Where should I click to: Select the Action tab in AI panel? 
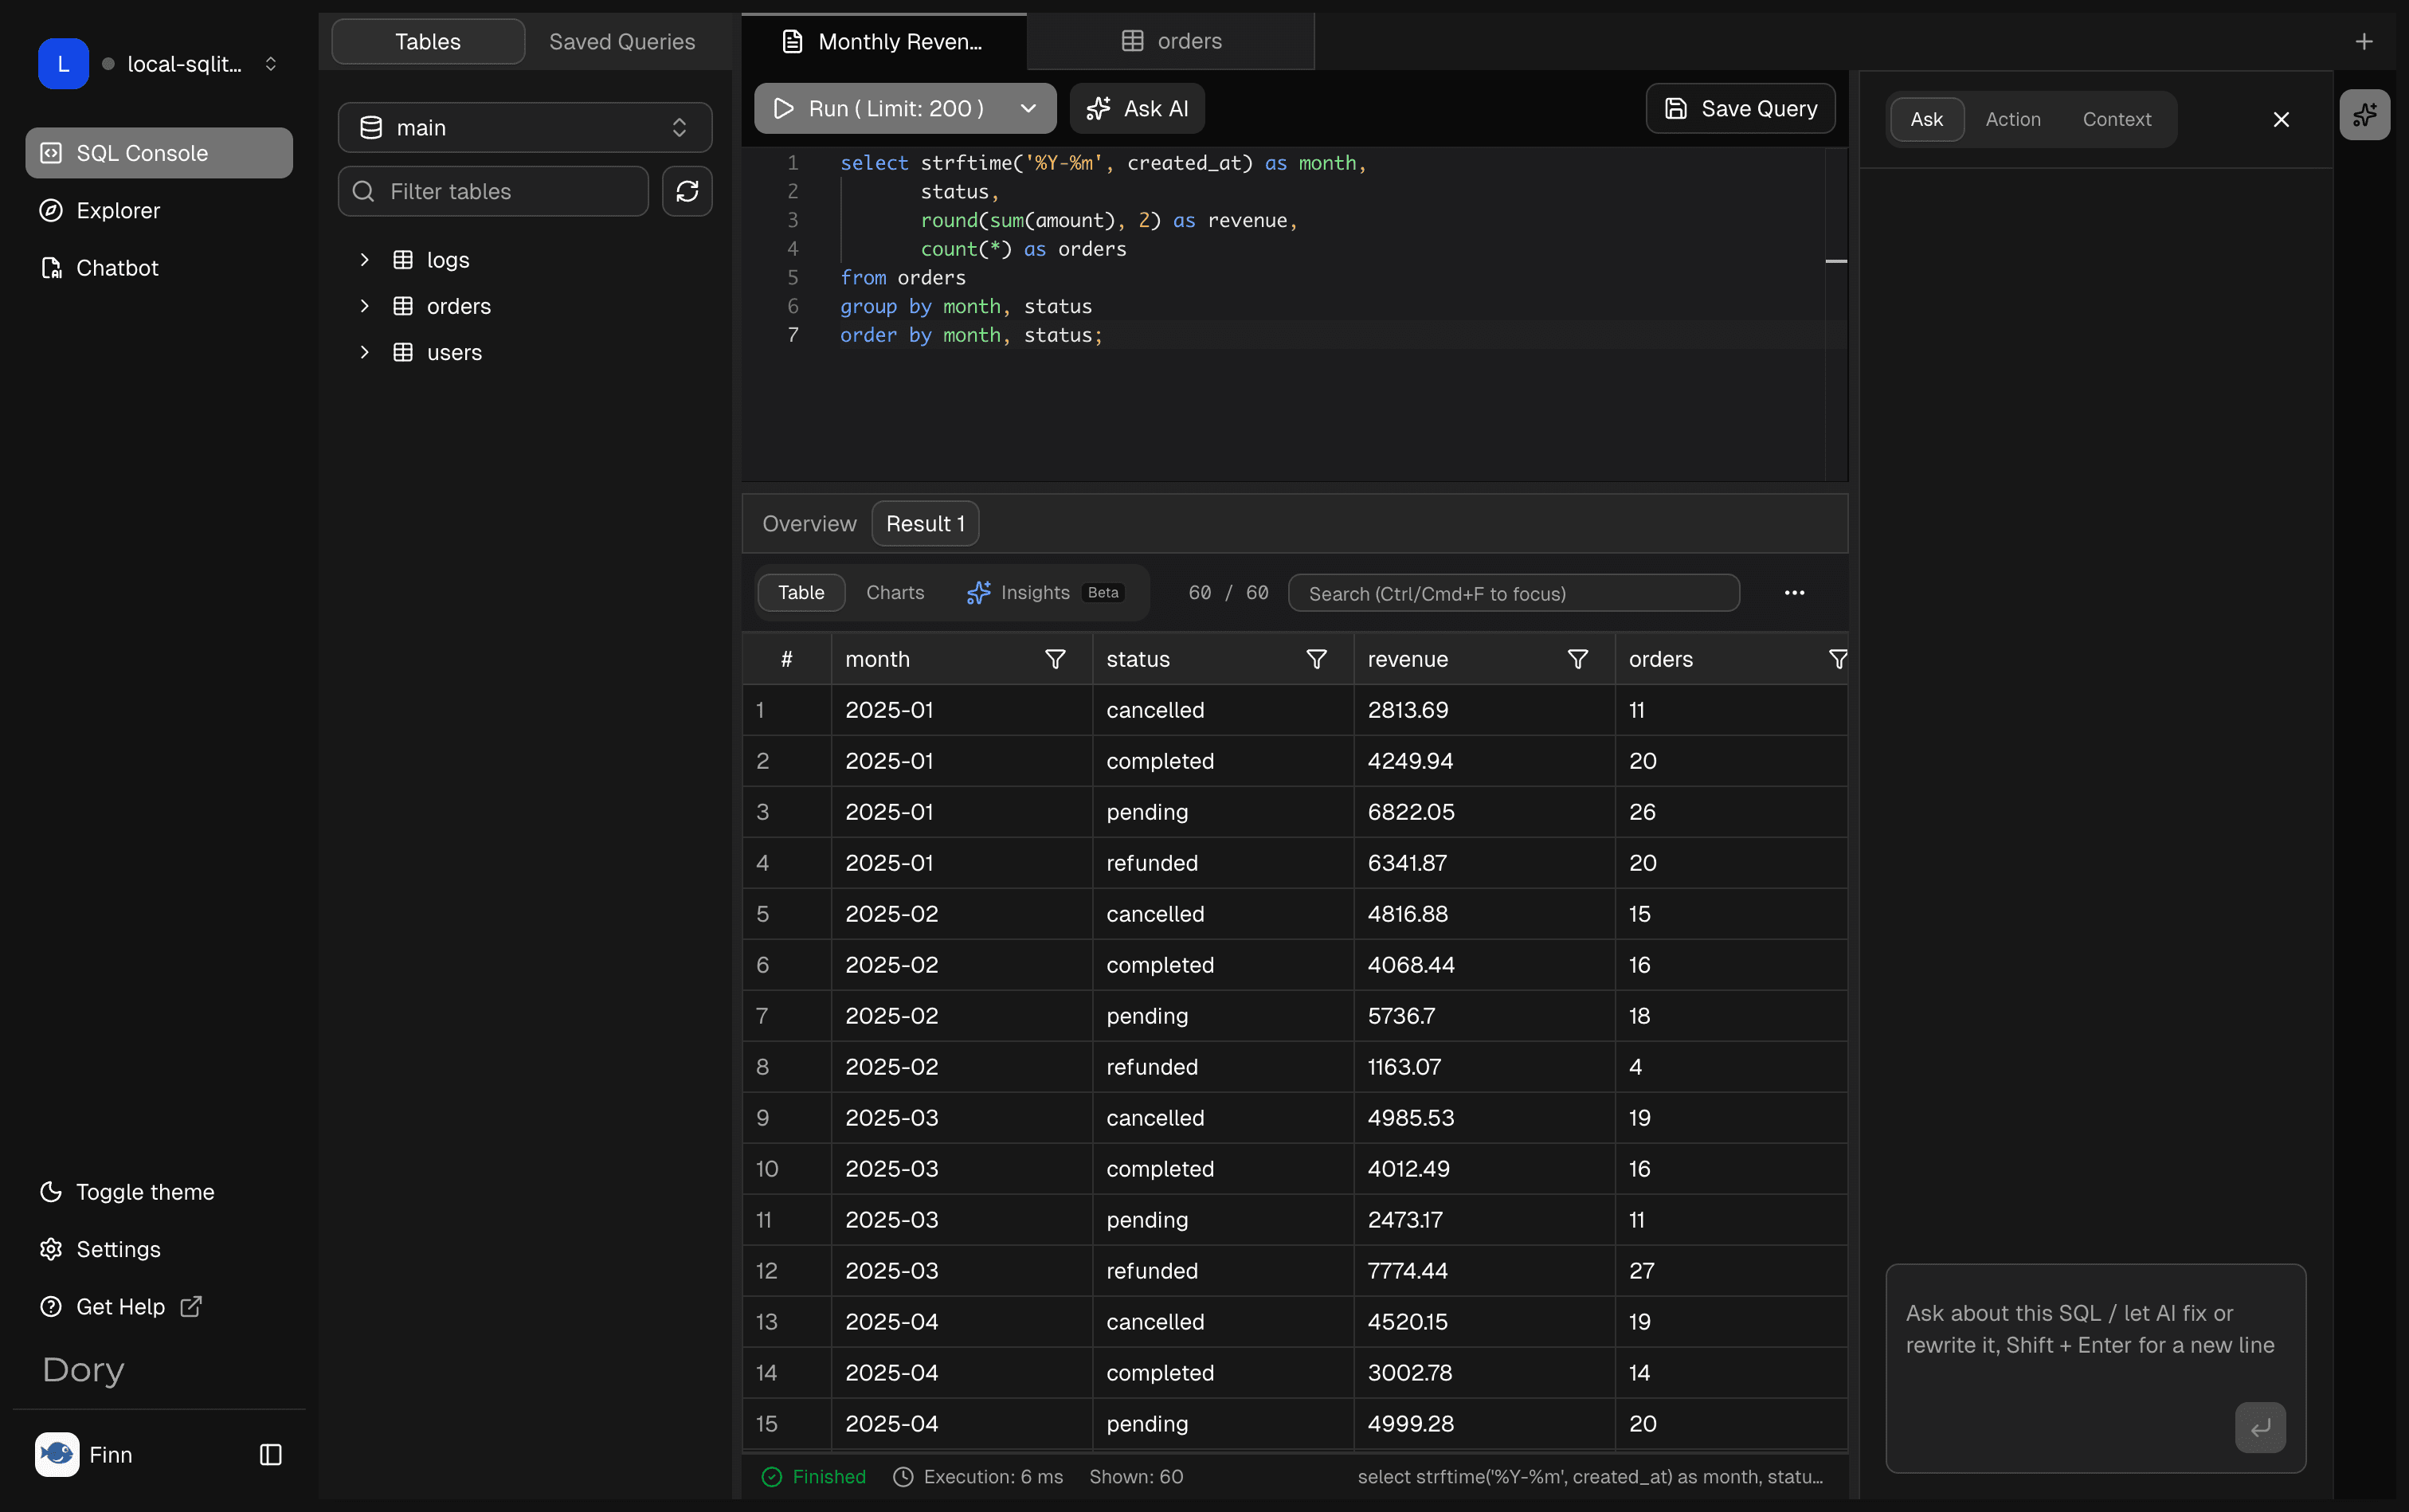click(2013, 119)
